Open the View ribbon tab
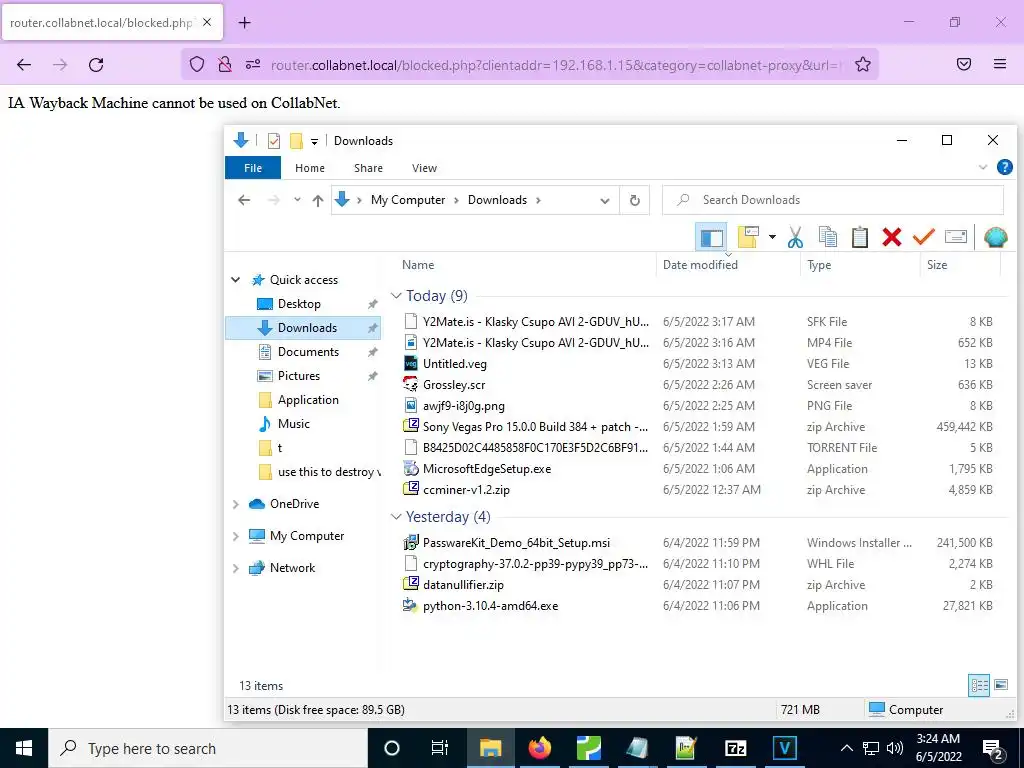 tap(424, 168)
